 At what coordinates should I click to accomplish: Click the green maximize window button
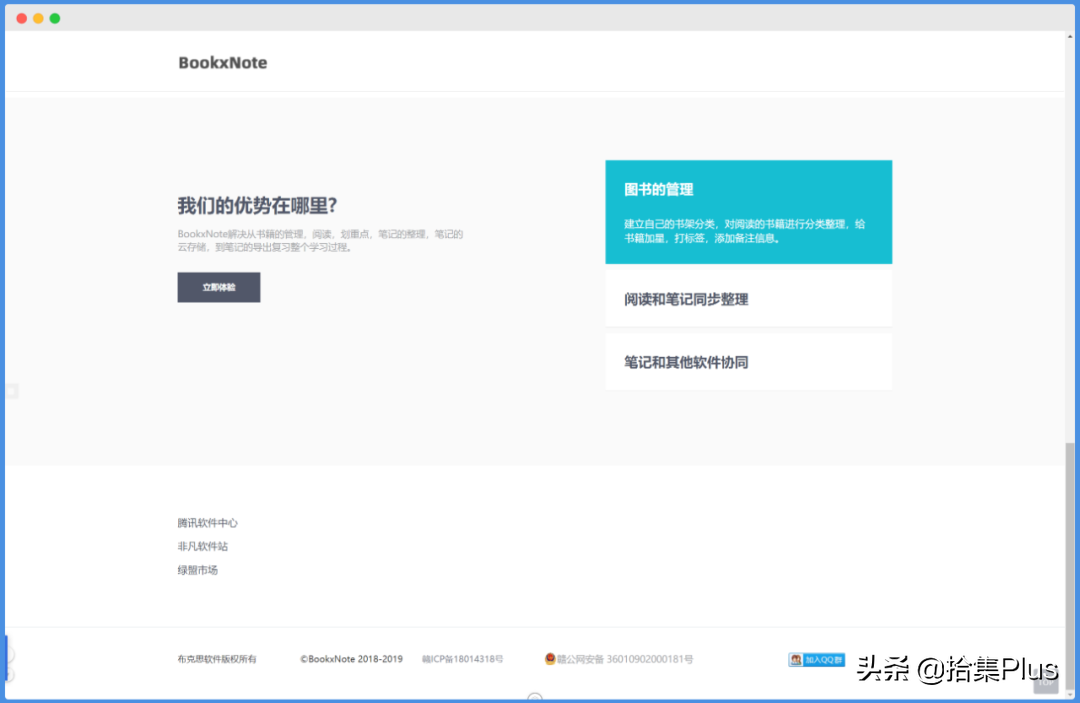(54, 19)
